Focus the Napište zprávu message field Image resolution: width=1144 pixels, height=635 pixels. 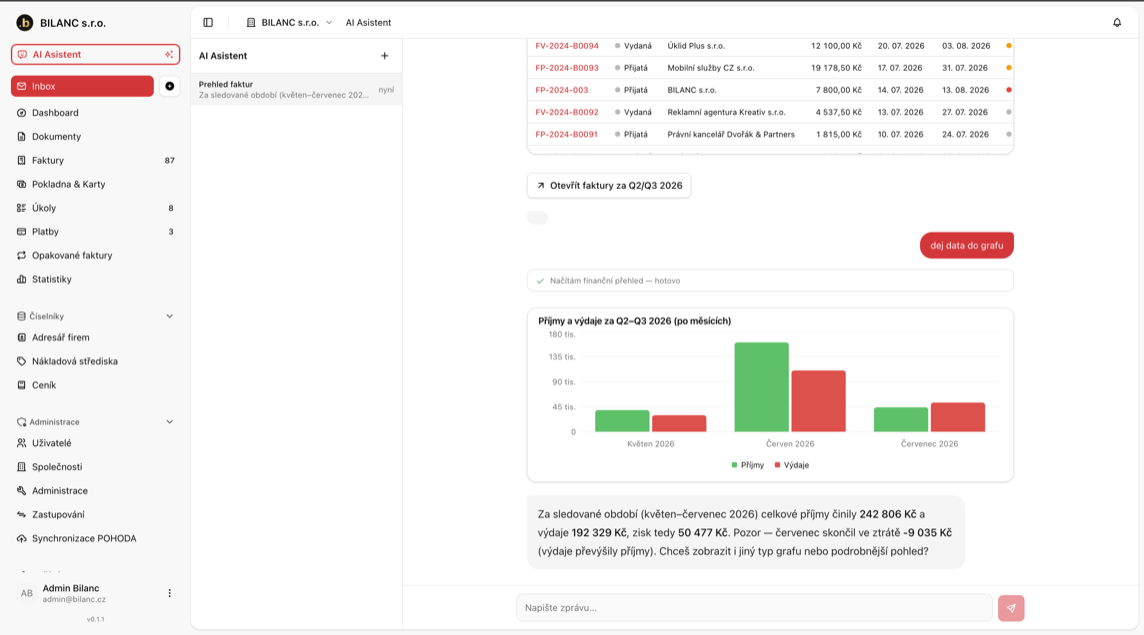coord(754,608)
